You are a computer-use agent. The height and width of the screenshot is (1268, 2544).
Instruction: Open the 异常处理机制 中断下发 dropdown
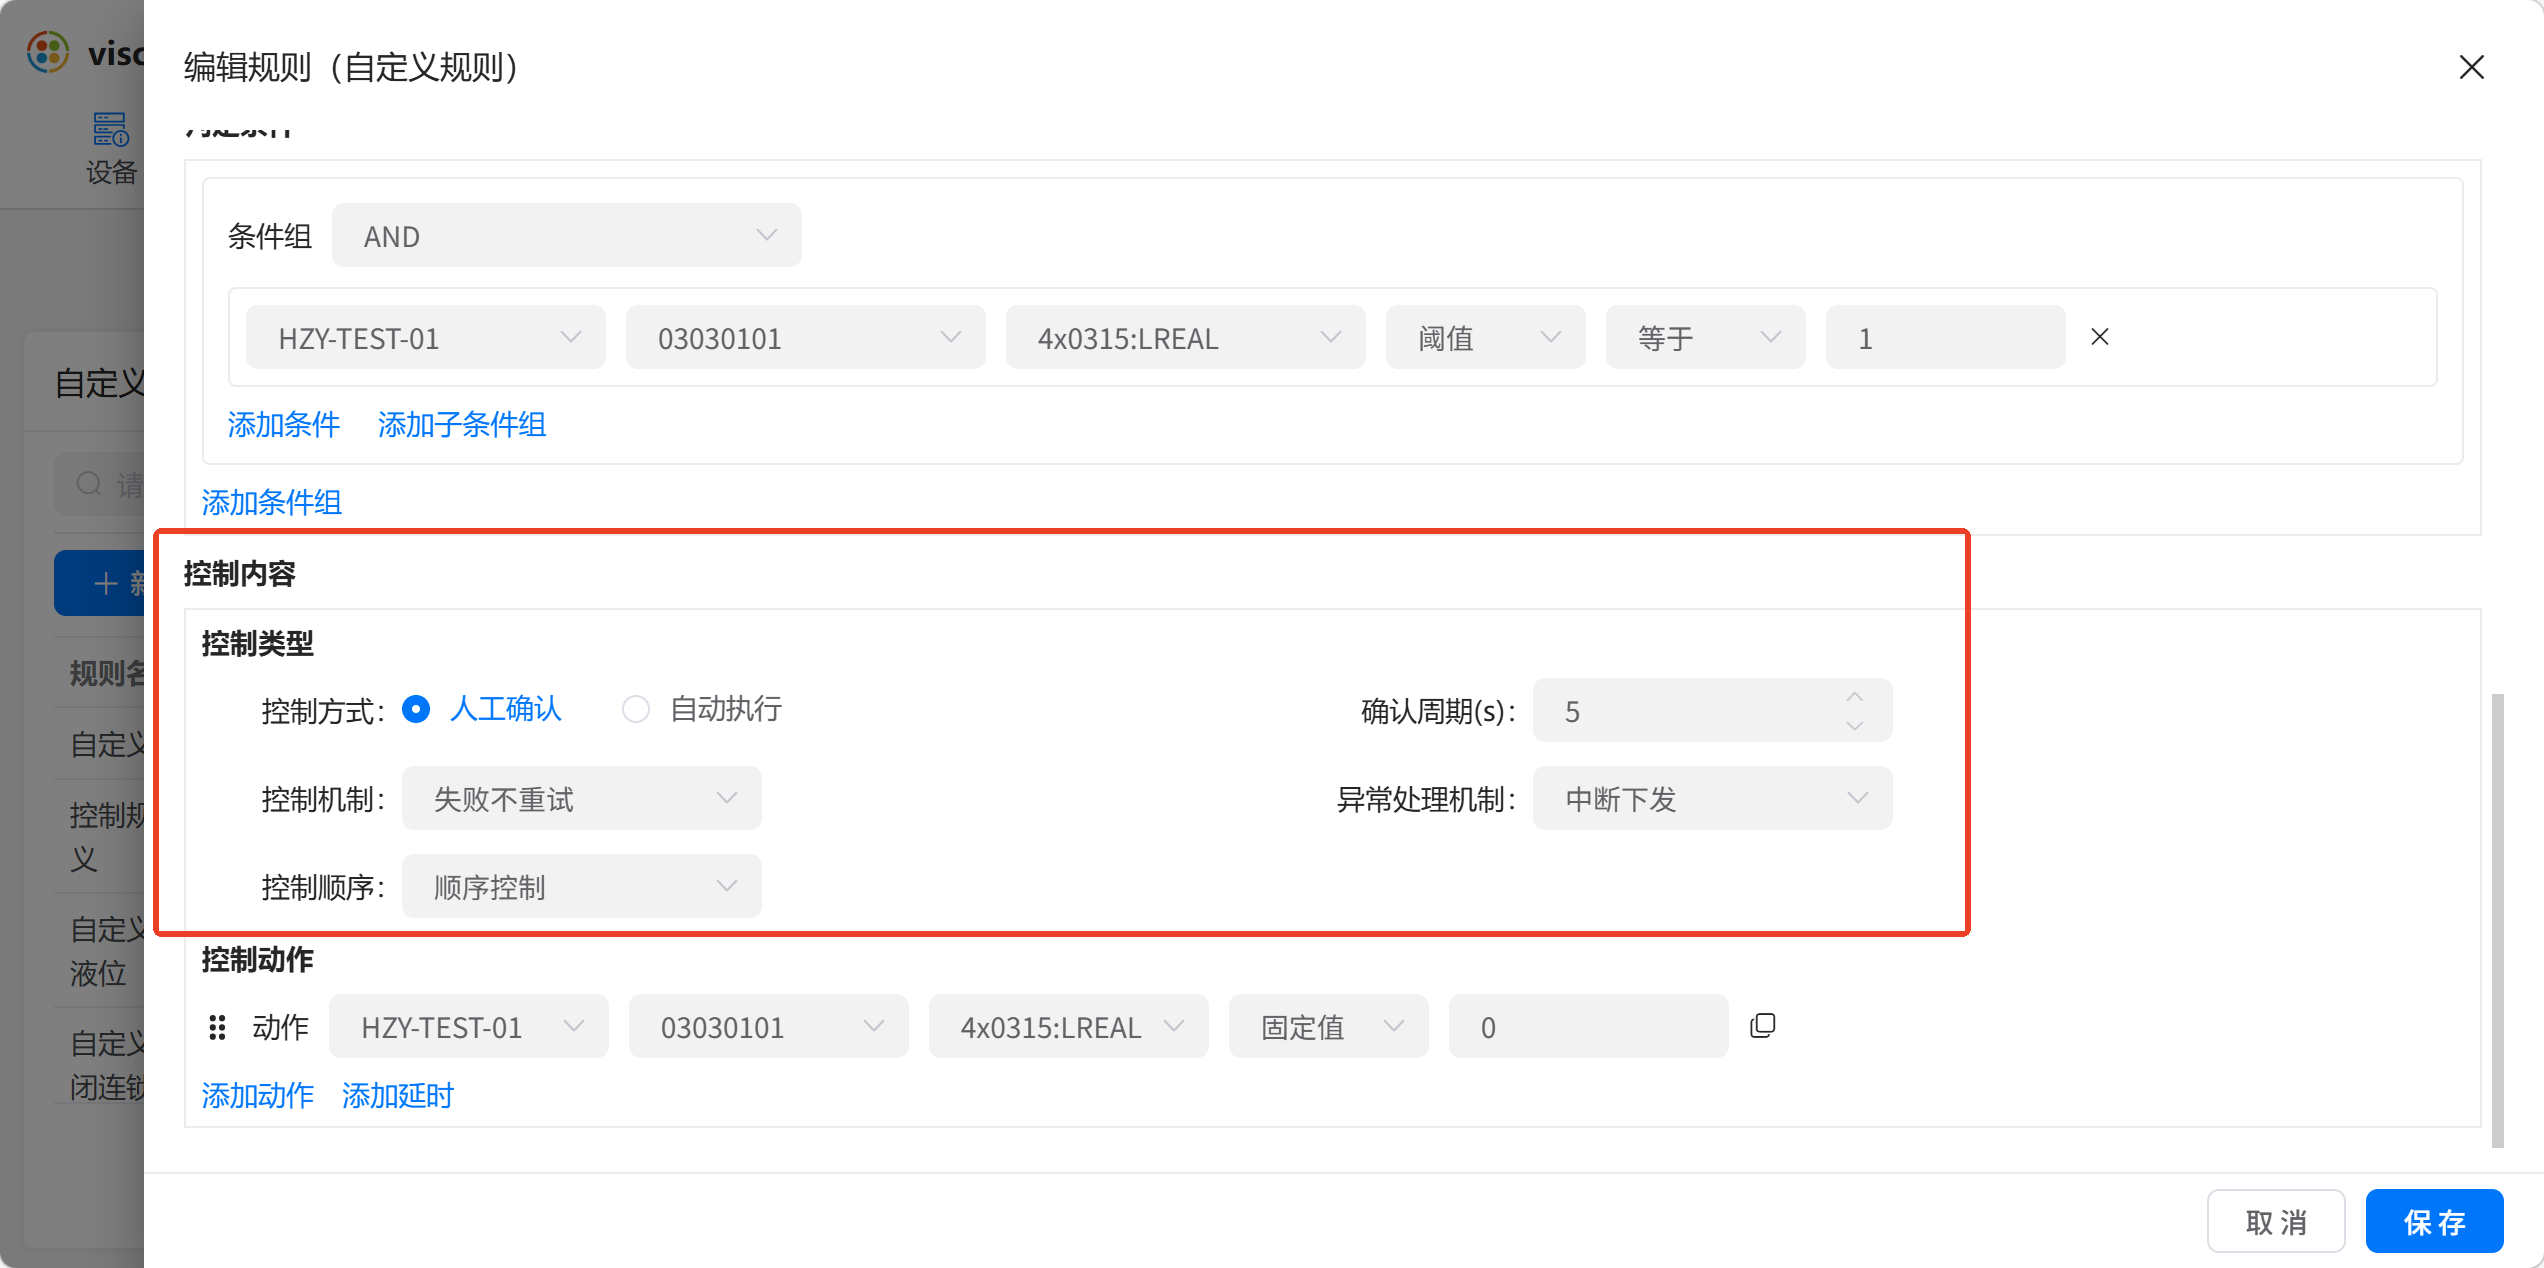(1713, 798)
